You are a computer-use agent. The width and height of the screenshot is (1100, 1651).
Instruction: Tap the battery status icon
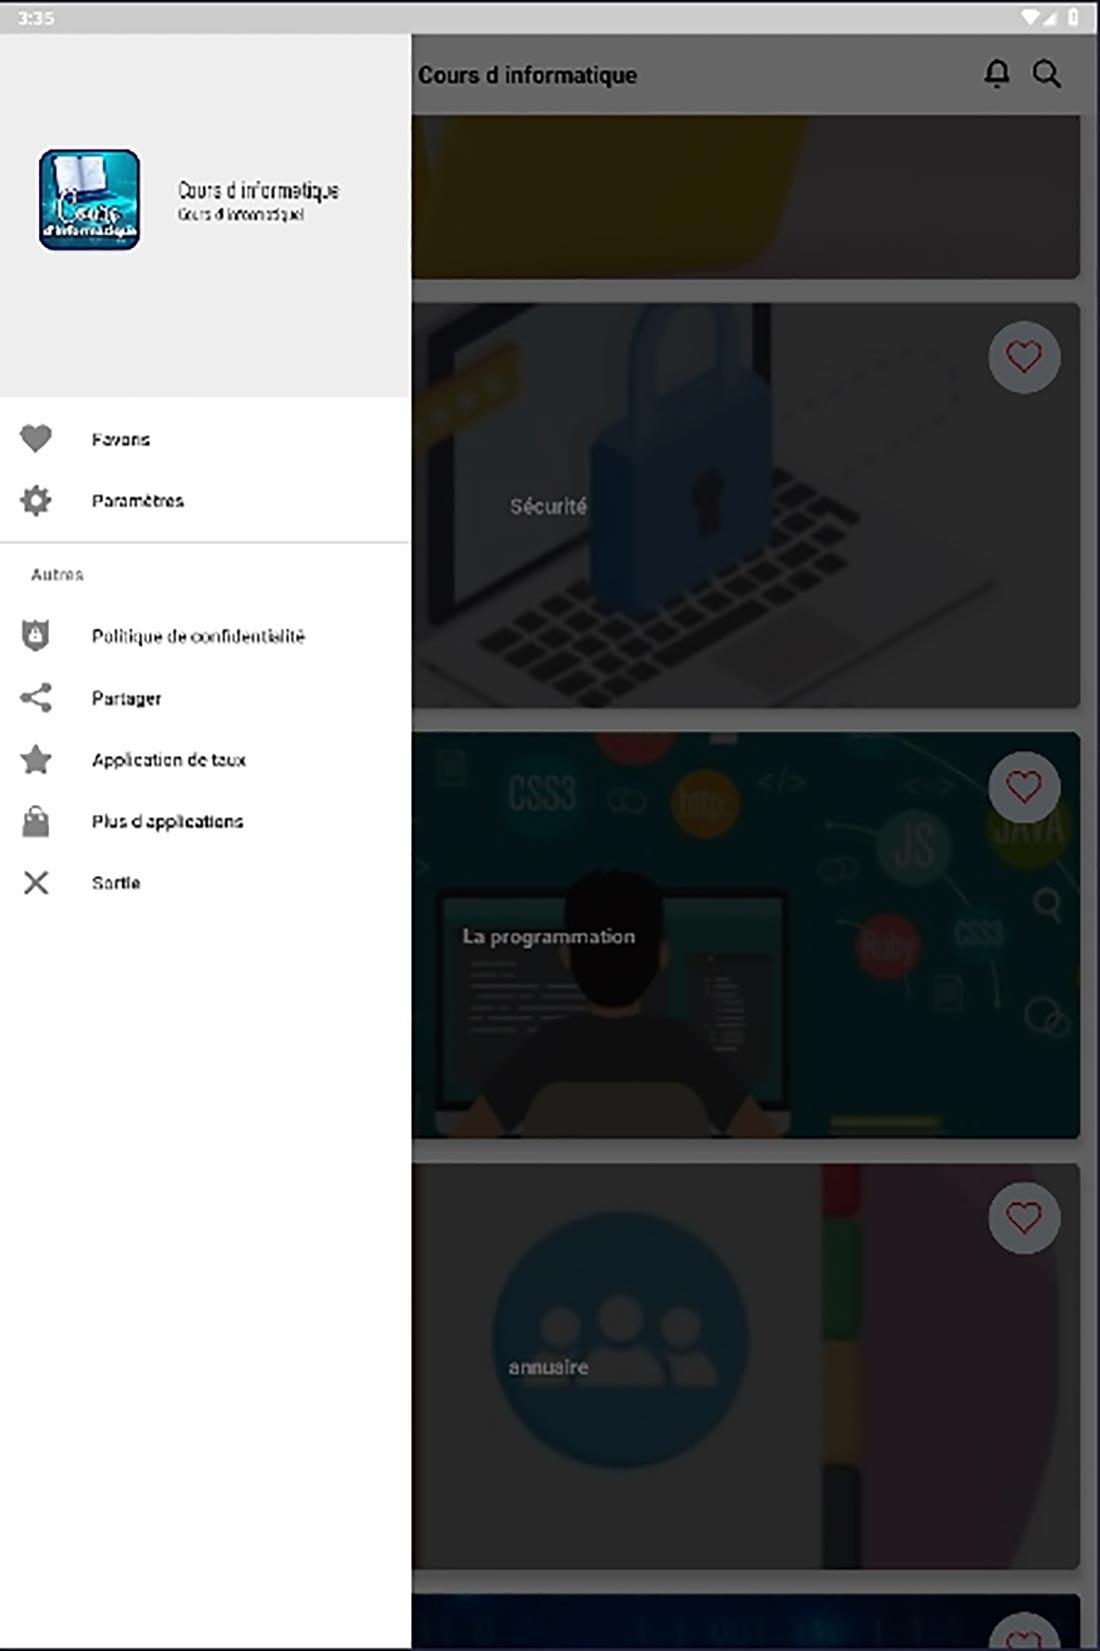coord(1073,17)
